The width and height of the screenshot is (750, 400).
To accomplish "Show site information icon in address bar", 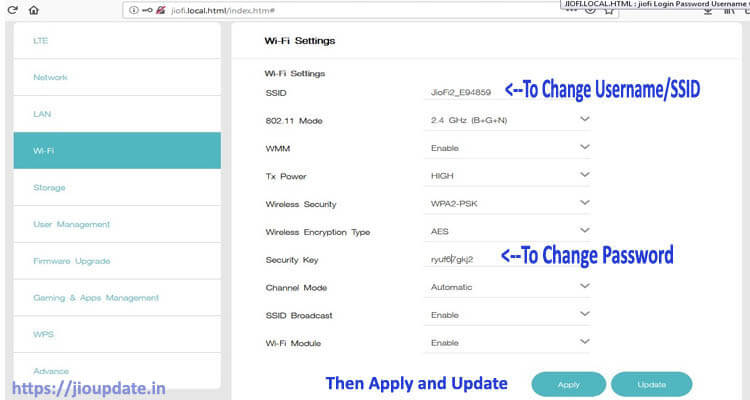I will [134, 10].
